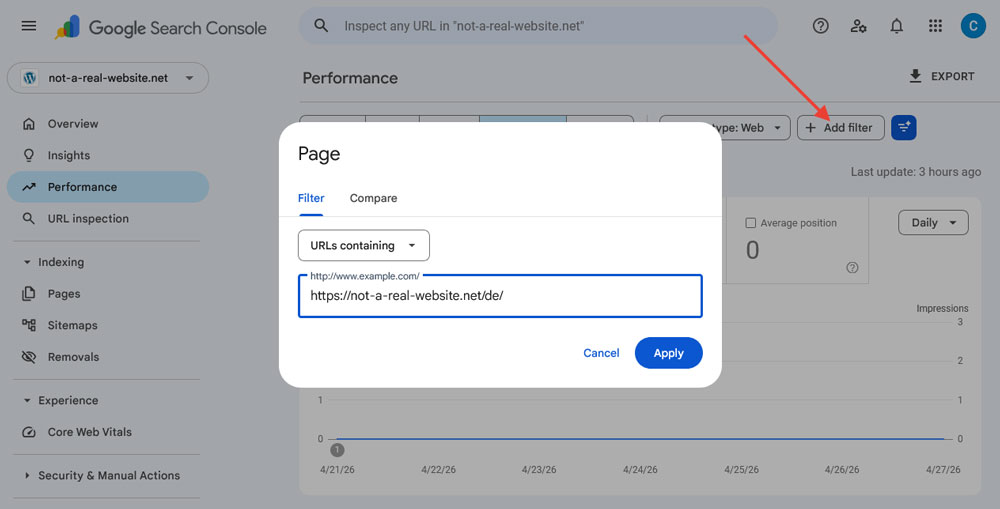The image size is (1000, 509).
Task: Open user and permission settings icon
Action: tap(858, 26)
